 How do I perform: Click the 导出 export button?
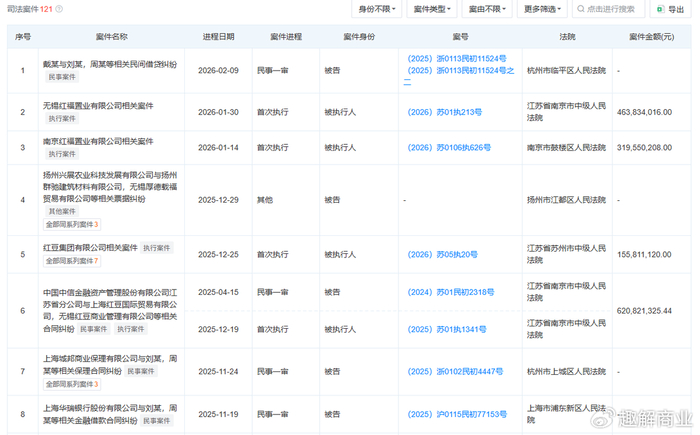coord(671,9)
